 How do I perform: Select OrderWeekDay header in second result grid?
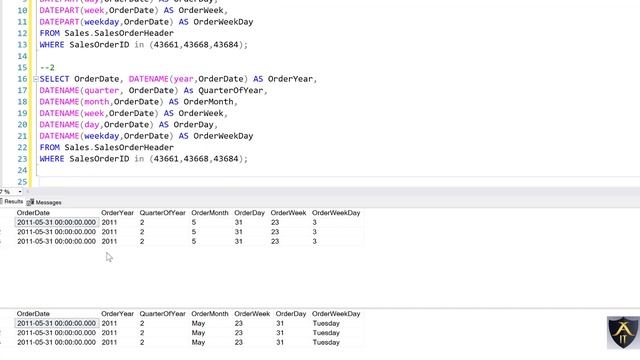click(336, 314)
